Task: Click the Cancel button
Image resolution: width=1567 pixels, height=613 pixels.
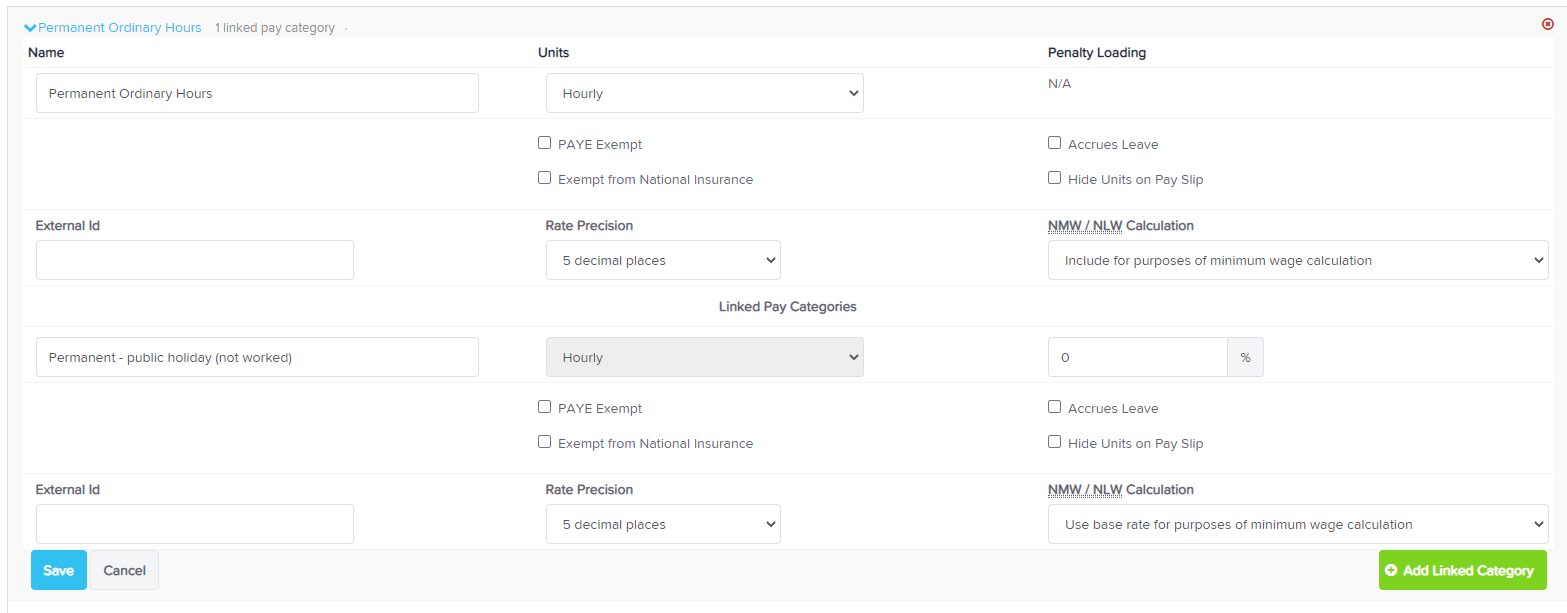Action: (125, 570)
